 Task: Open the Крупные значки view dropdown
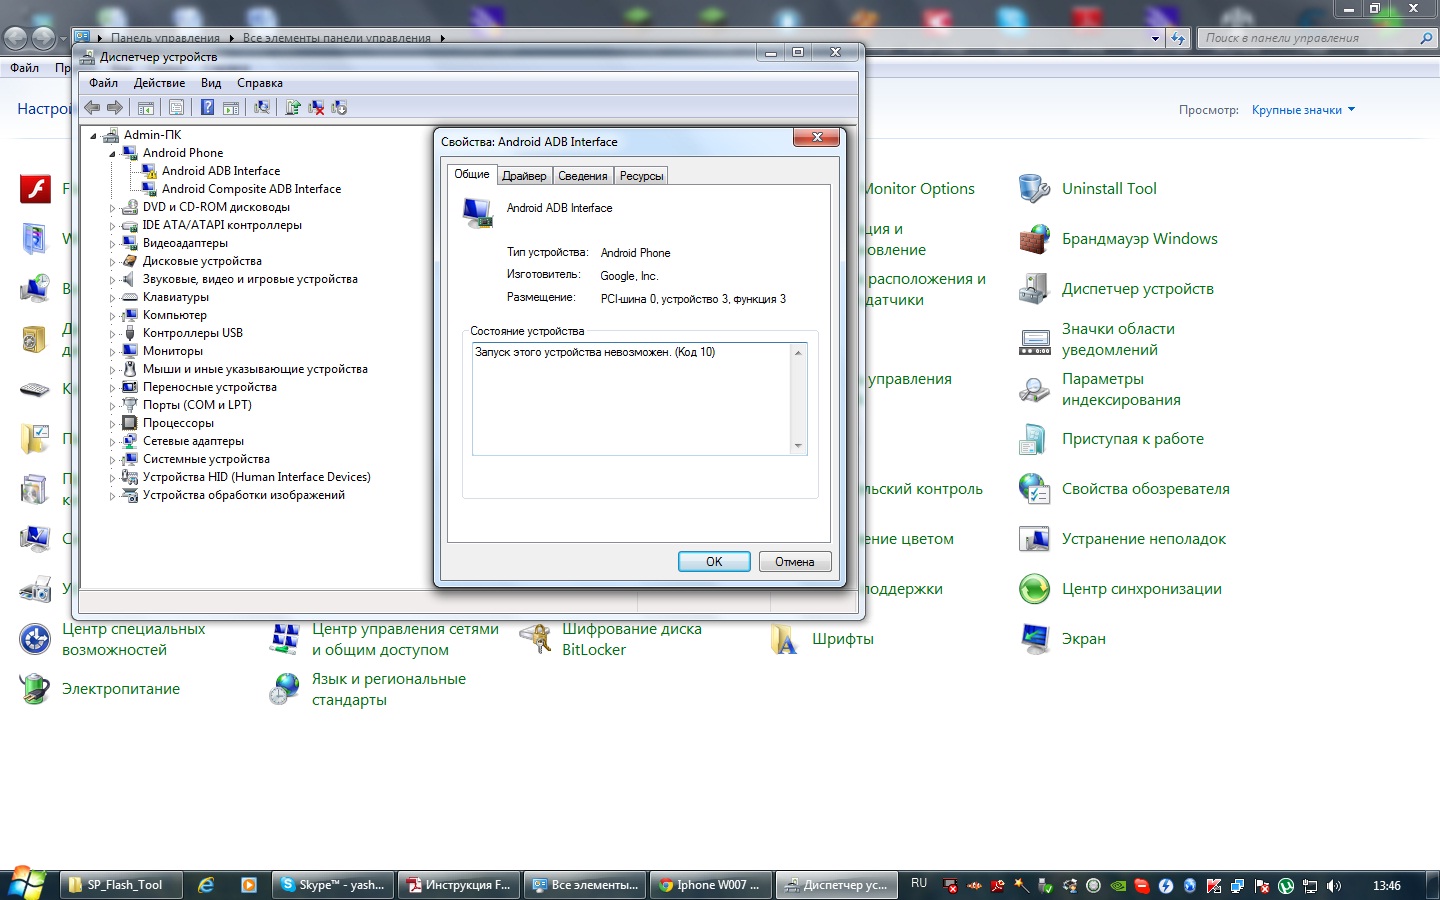tap(1303, 110)
